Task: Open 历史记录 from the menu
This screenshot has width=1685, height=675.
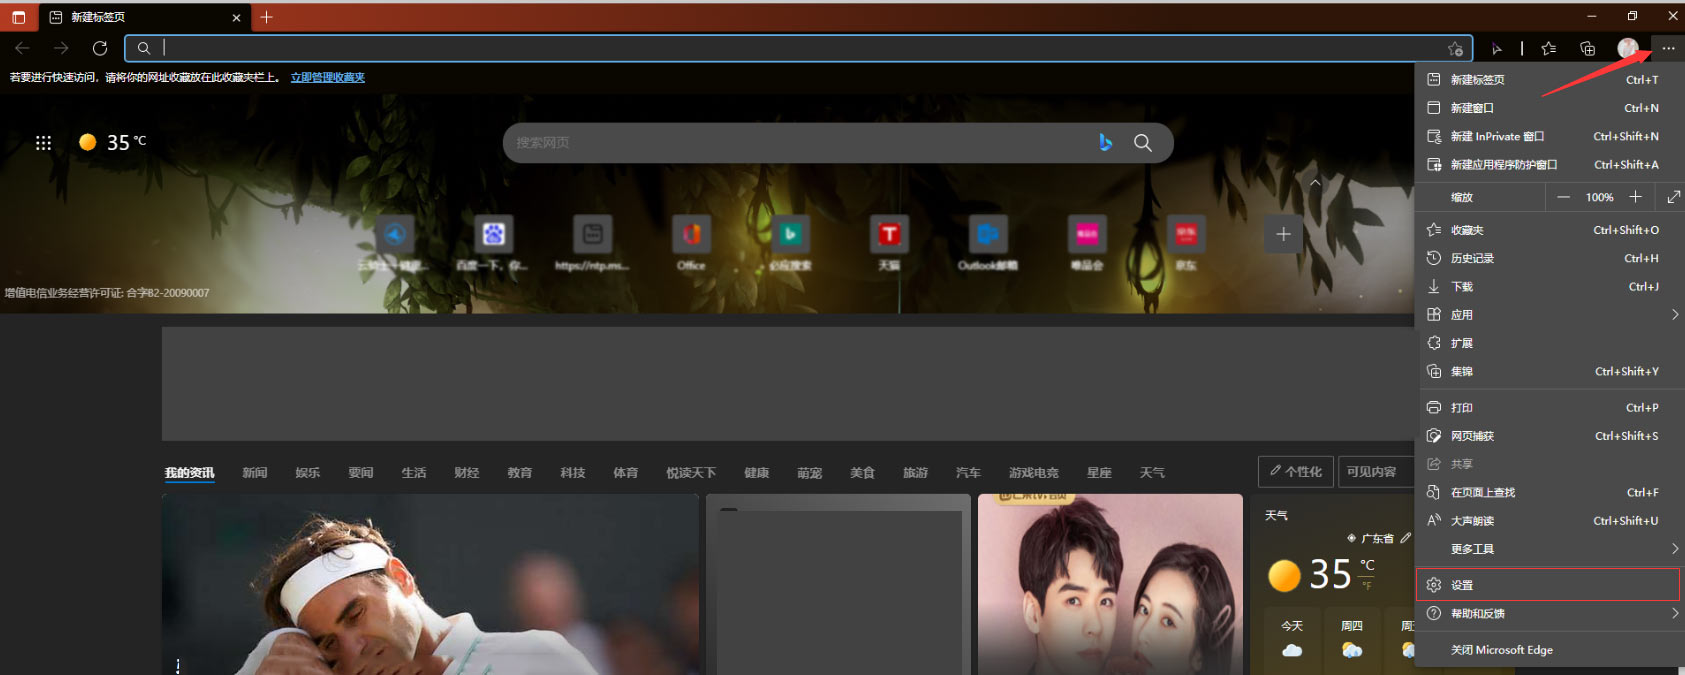Action: (1547, 258)
